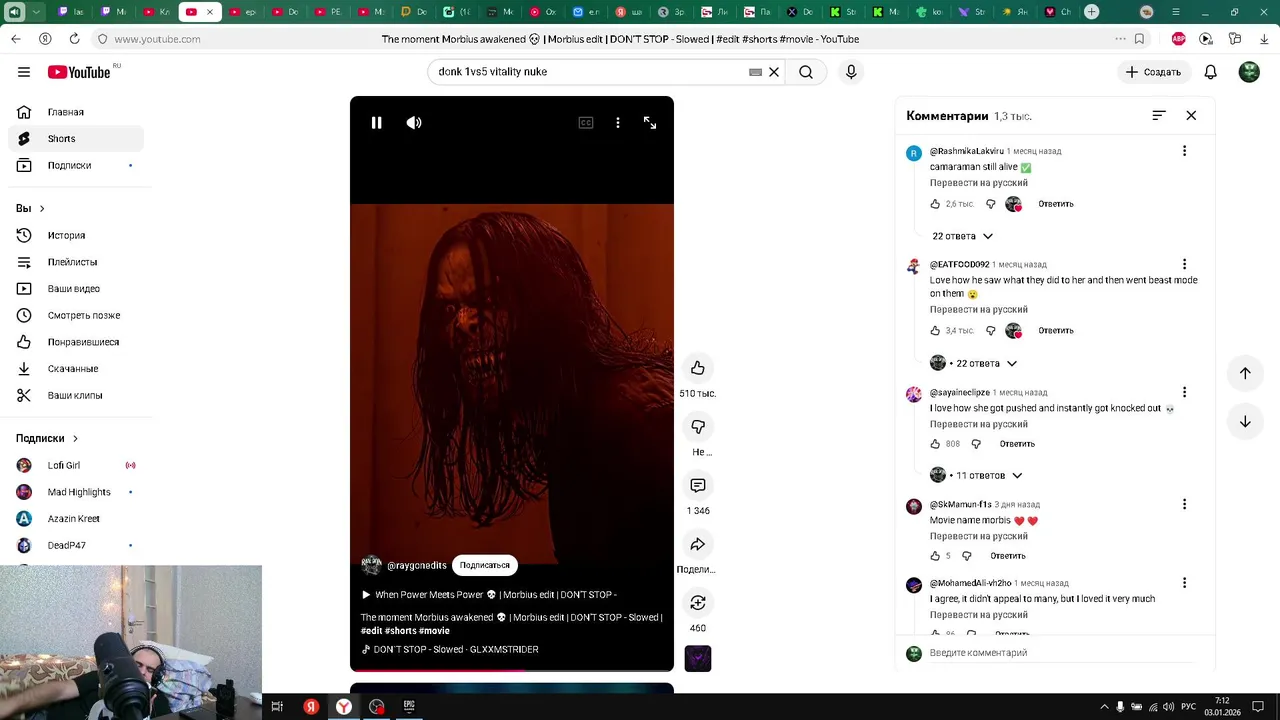Reply to the RashmikaLakviru comment

[x=1056, y=204]
